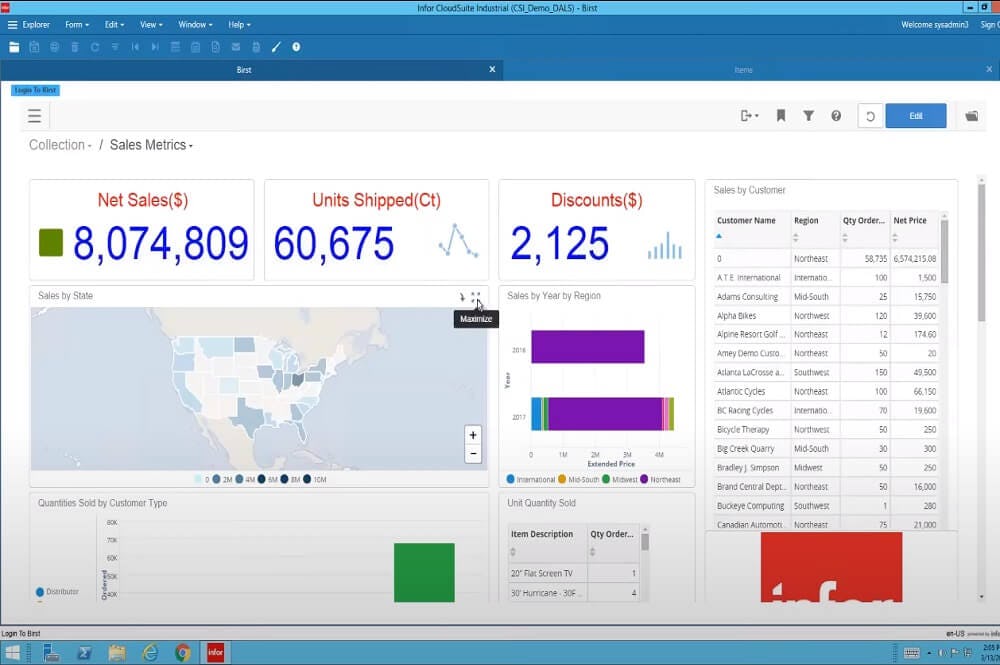Toggle the Northeast legend series
This screenshot has height=665, width=1000.
click(x=660, y=480)
